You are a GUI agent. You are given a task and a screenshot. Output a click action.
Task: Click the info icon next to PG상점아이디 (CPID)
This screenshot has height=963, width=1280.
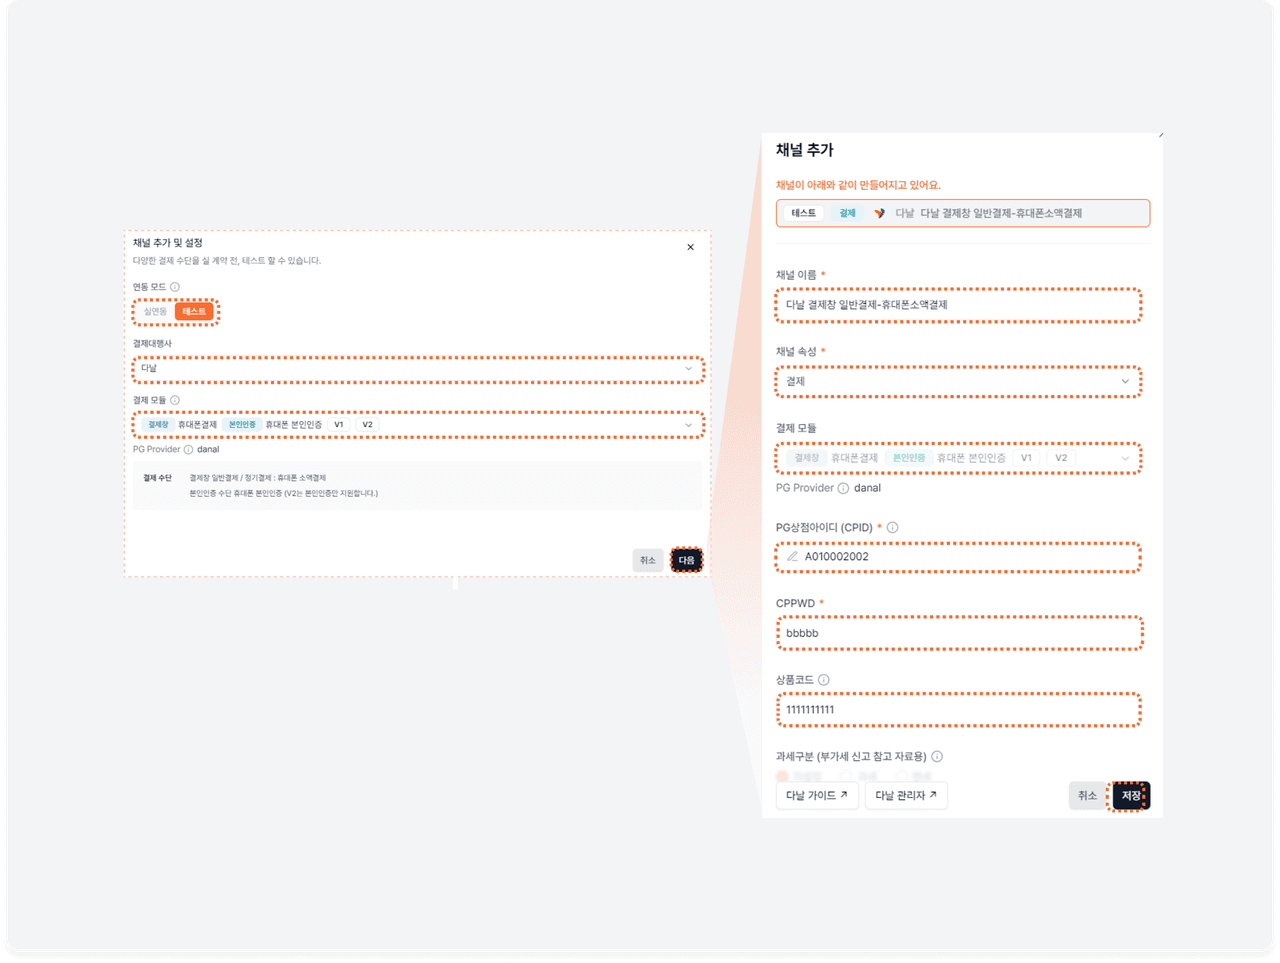[x=892, y=528]
